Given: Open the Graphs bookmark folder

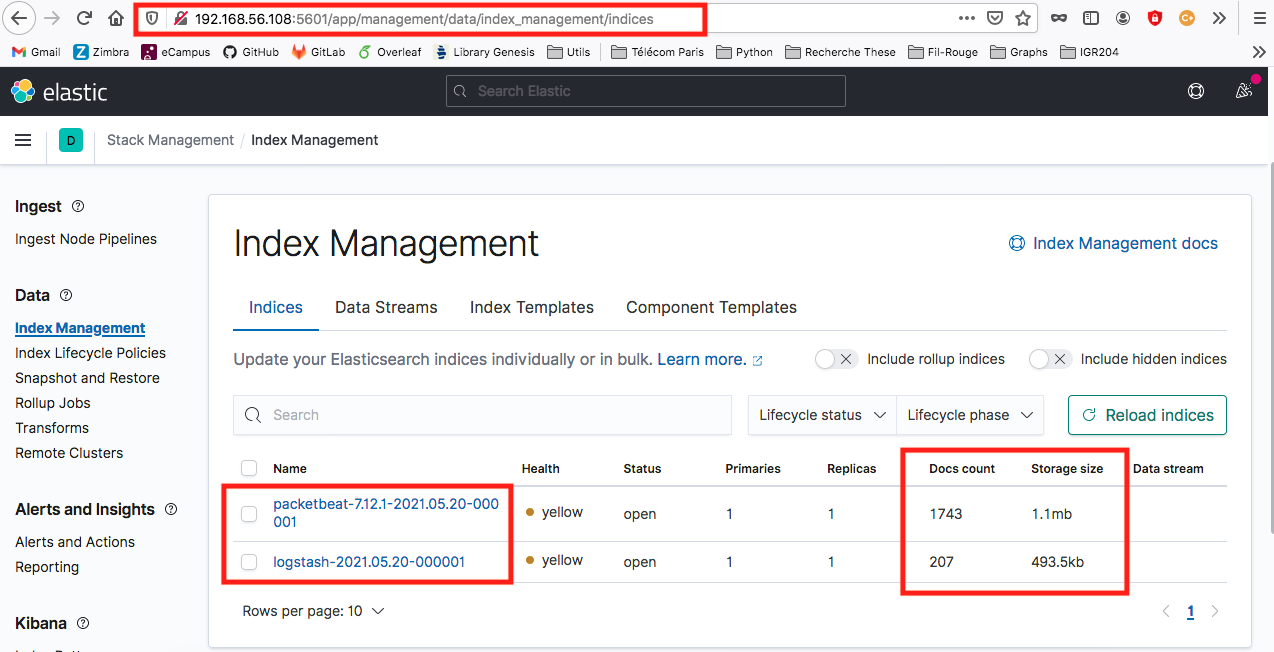Looking at the screenshot, I should tap(1018, 52).
